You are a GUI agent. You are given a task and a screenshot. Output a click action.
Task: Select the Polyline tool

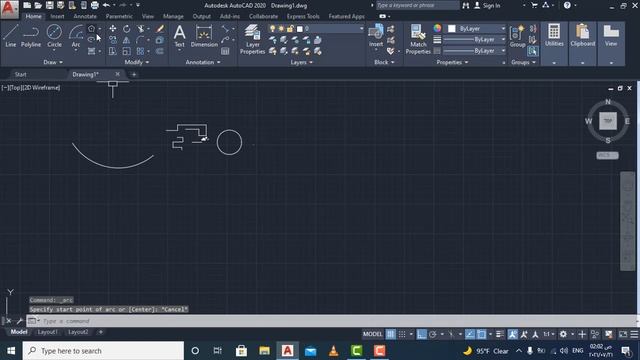(x=31, y=36)
